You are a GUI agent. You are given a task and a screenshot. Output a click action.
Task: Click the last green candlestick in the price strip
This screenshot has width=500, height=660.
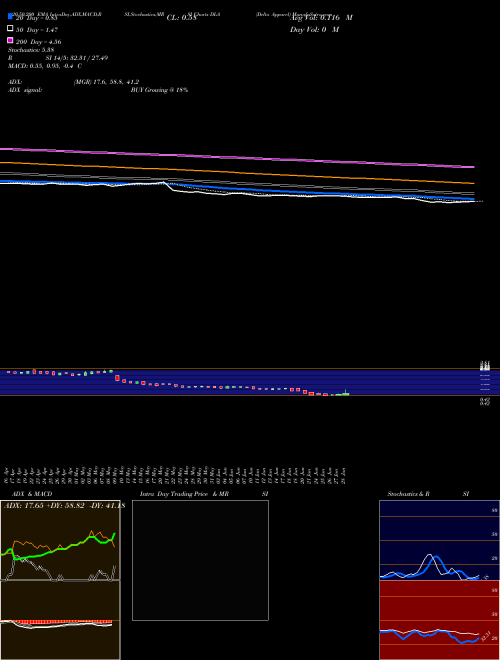346,393
